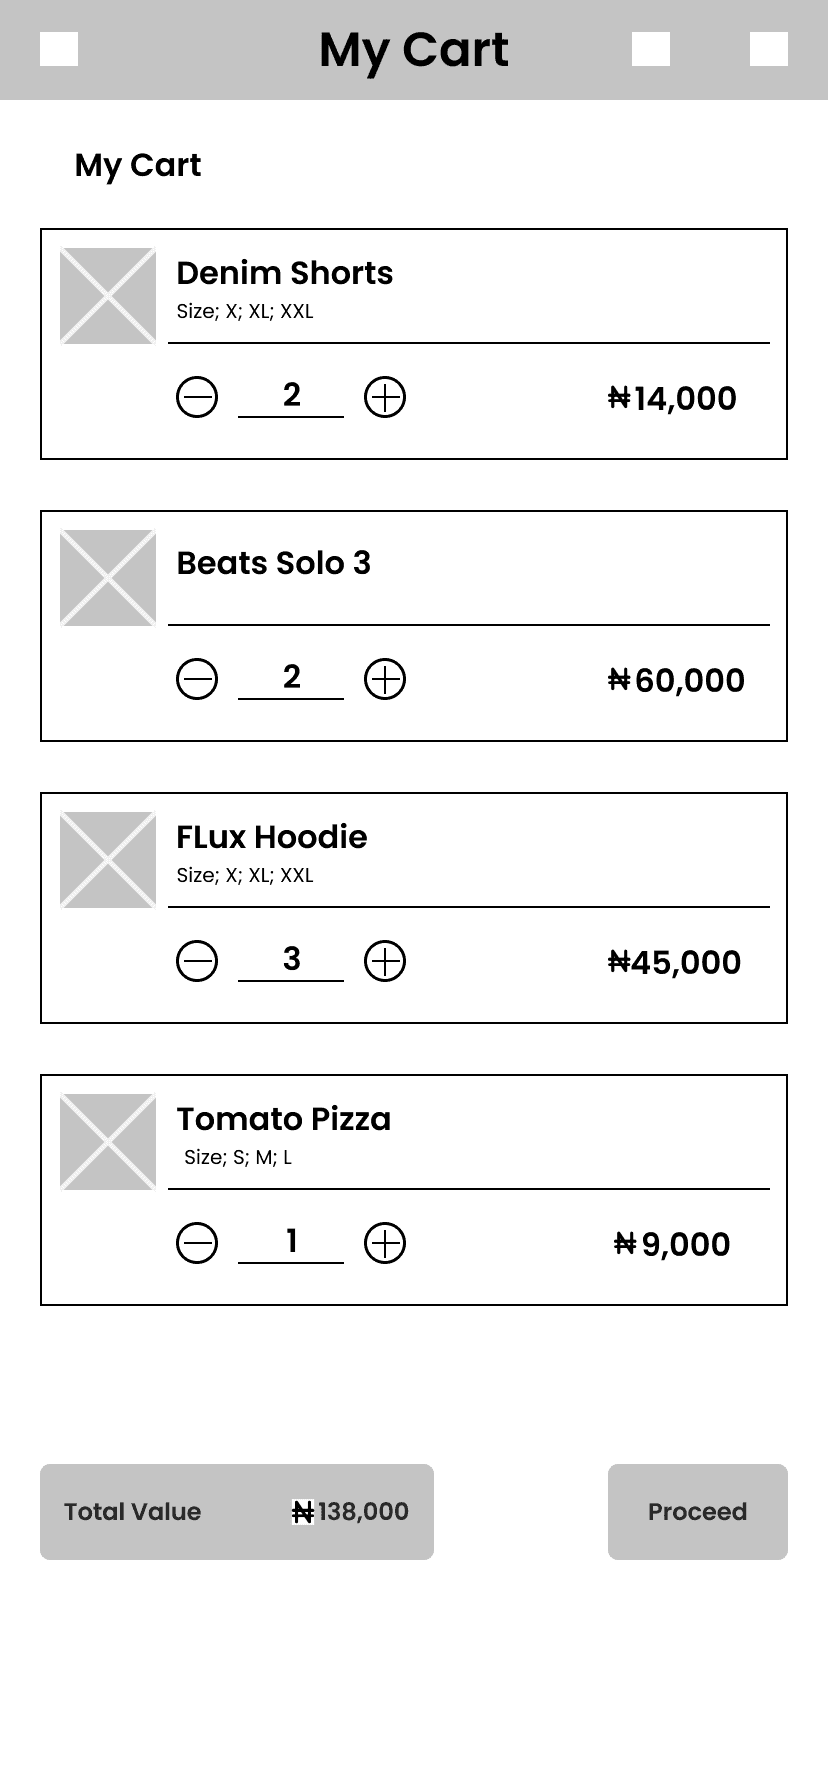Image resolution: width=828 pixels, height=1792 pixels.
Task: Add one more FLux Hoodie with plus icon
Action: coord(385,961)
